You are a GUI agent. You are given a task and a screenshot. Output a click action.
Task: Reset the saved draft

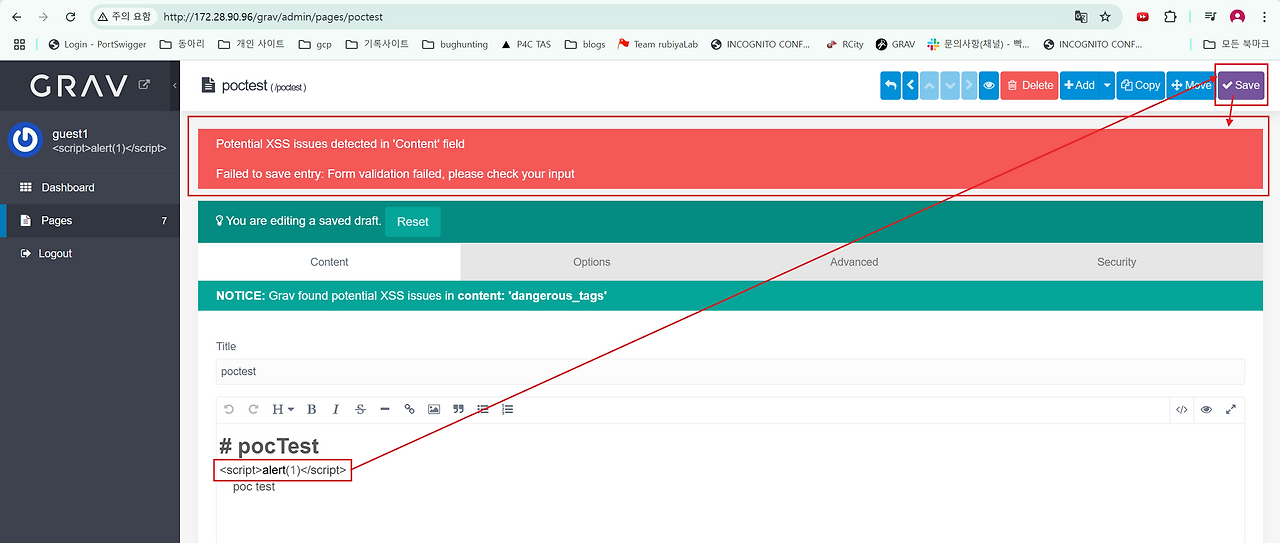[412, 221]
